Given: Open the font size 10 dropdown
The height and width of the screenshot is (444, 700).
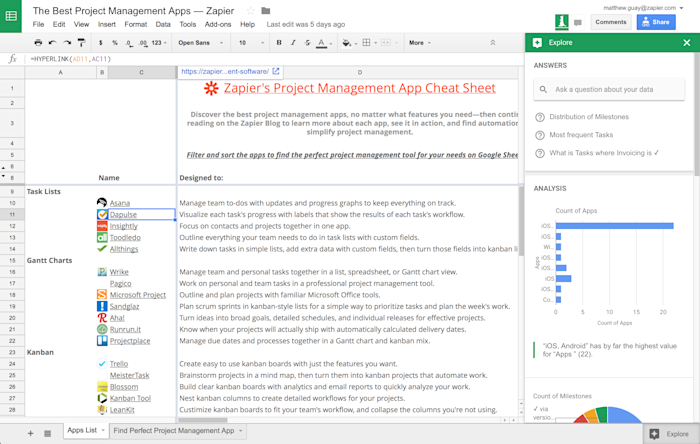Looking at the screenshot, I should click(x=251, y=43).
